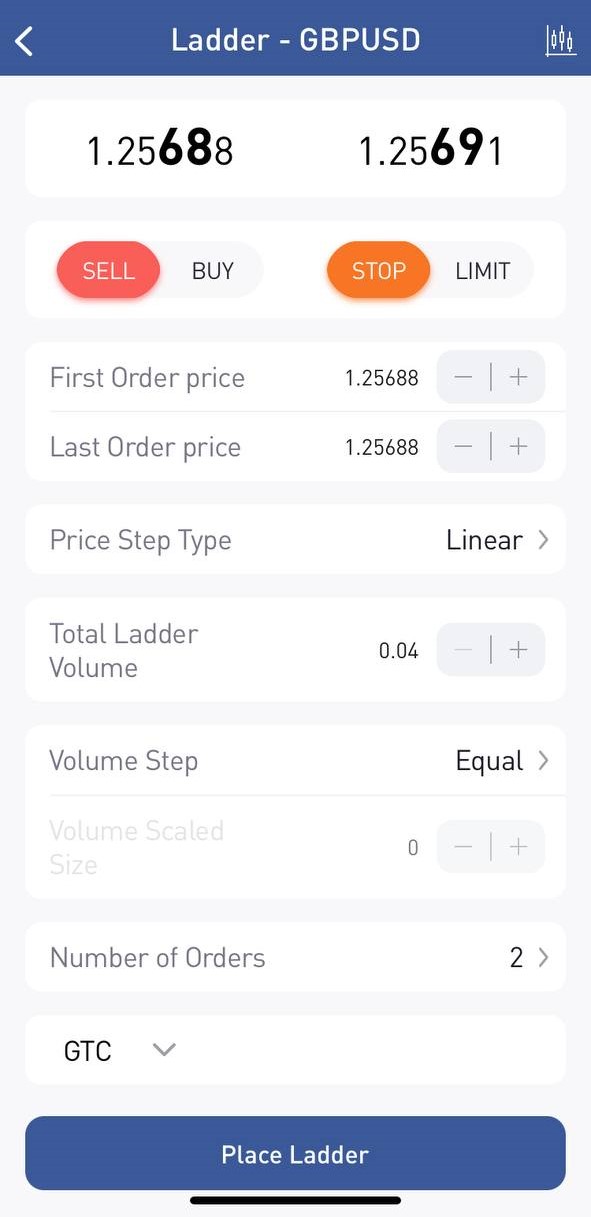
Task: Increase Total Ladder Volume with plus
Action: click(518, 650)
